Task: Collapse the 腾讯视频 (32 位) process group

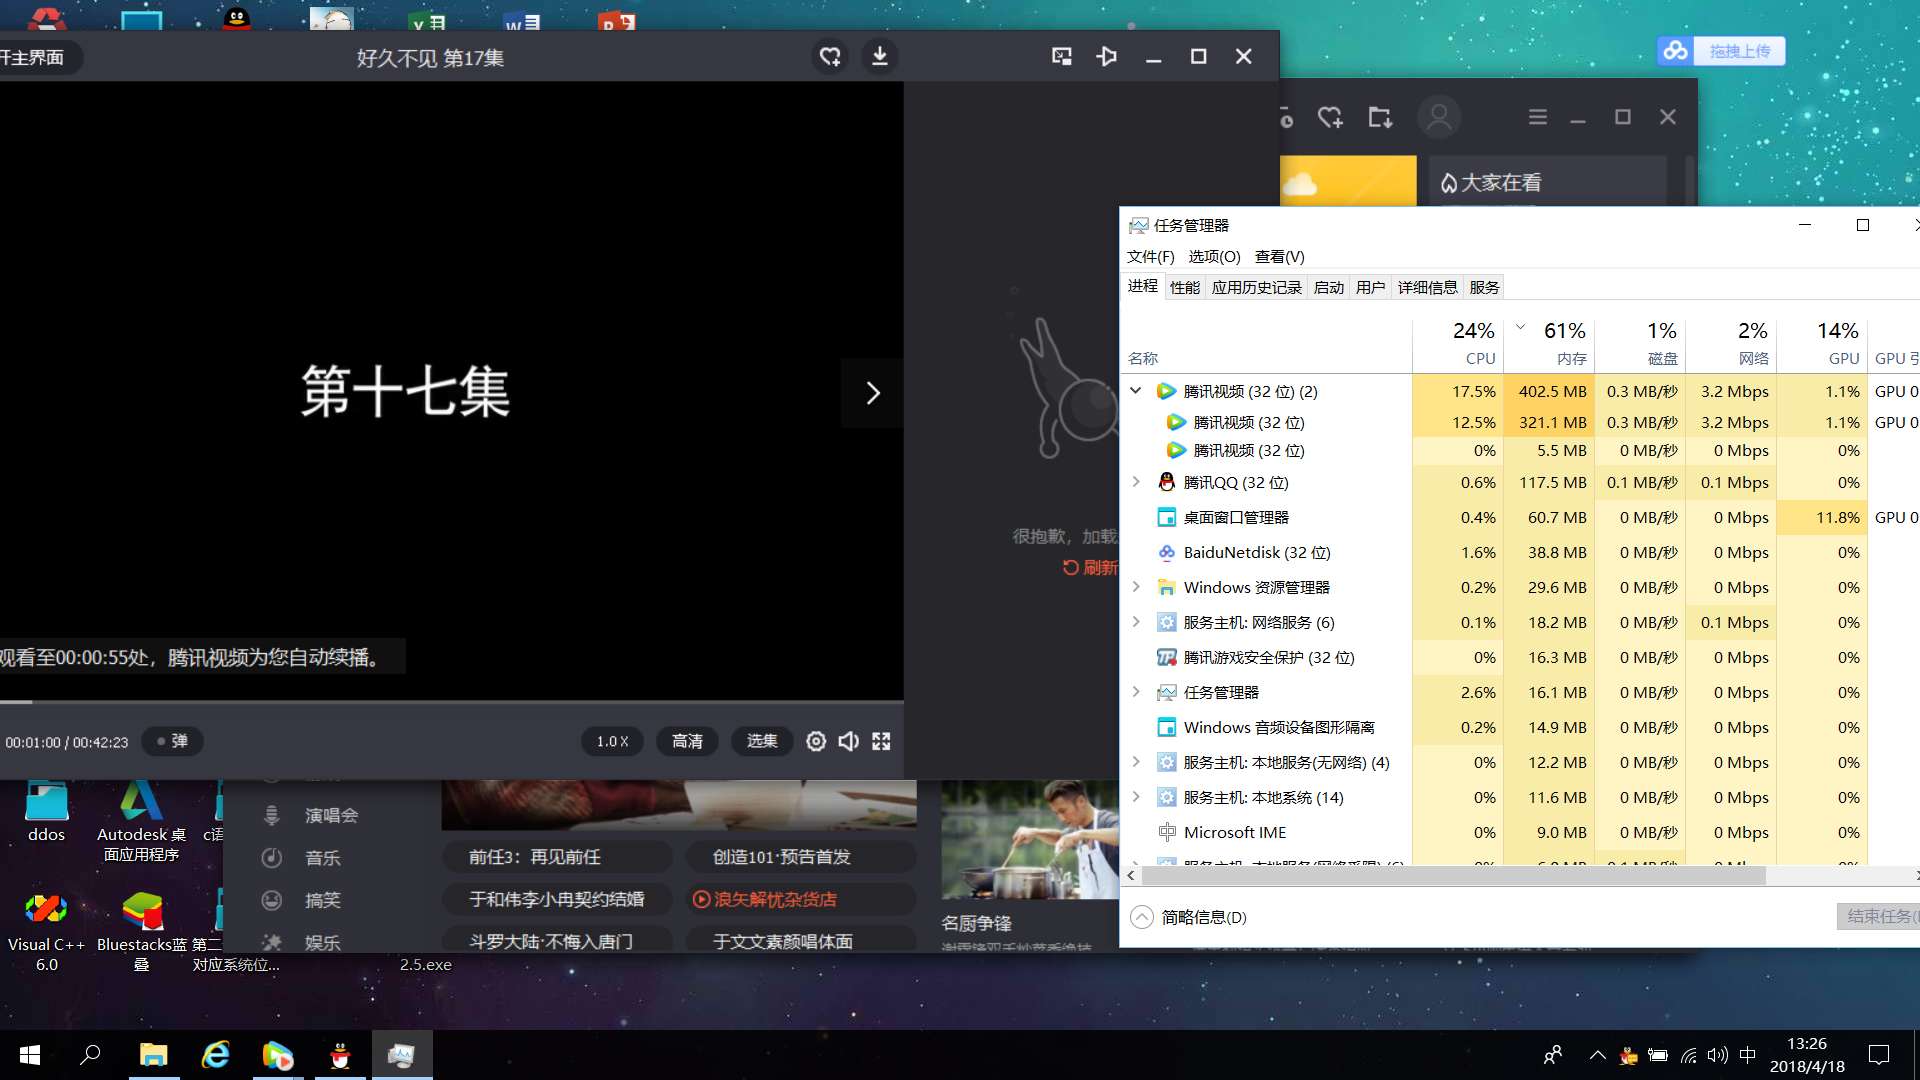Action: click(1136, 391)
